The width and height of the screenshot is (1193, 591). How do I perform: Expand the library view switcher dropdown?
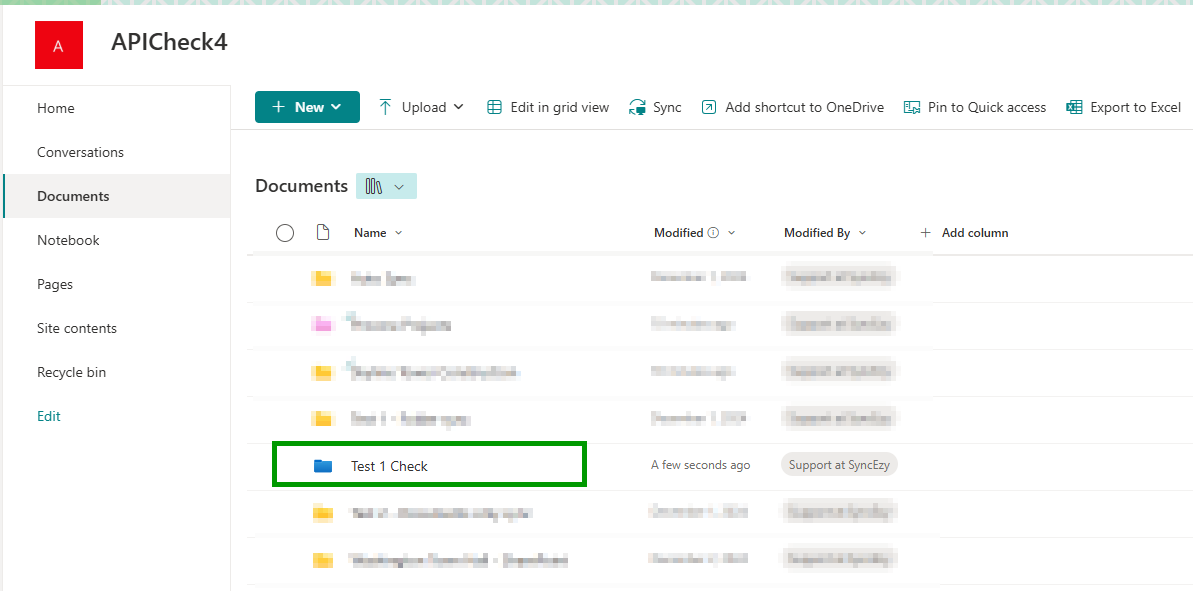[386, 186]
